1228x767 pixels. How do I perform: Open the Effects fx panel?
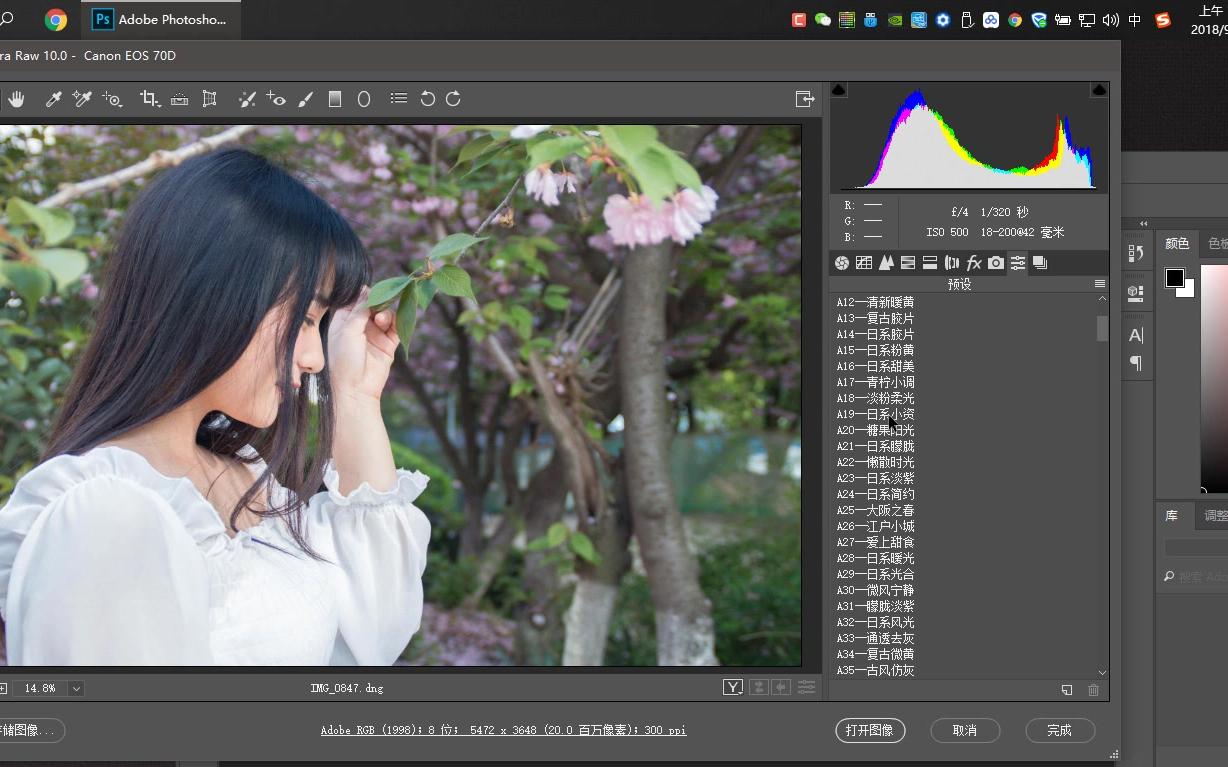[x=974, y=262]
